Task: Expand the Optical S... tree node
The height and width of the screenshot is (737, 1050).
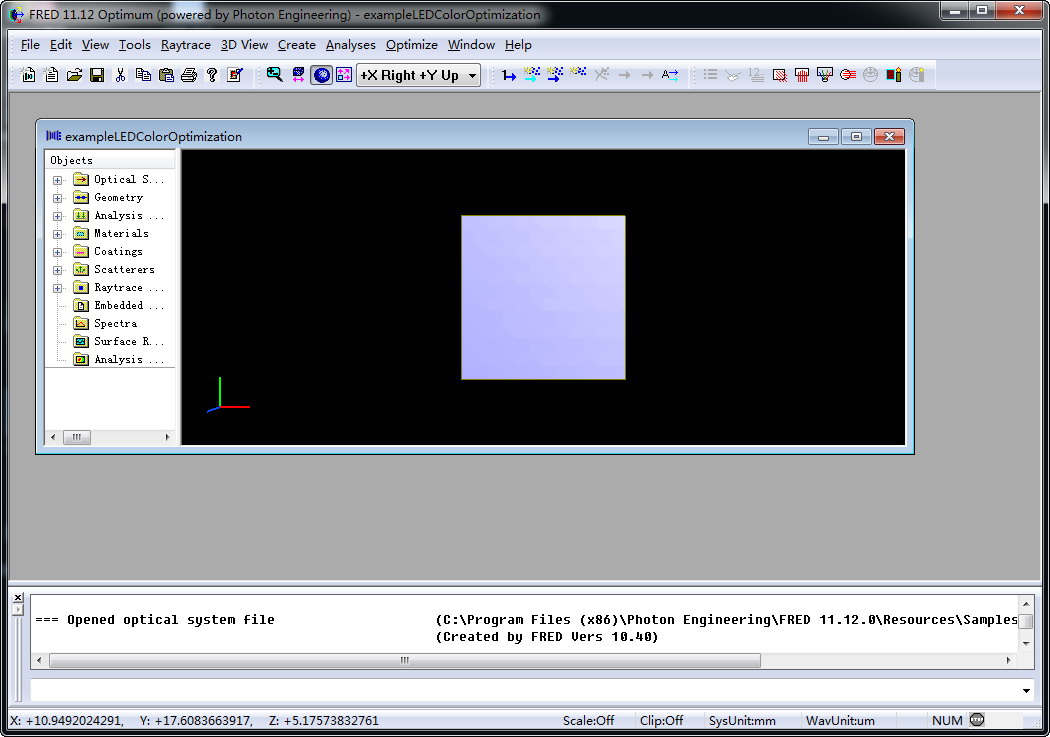Action: click(x=58, y=180)
